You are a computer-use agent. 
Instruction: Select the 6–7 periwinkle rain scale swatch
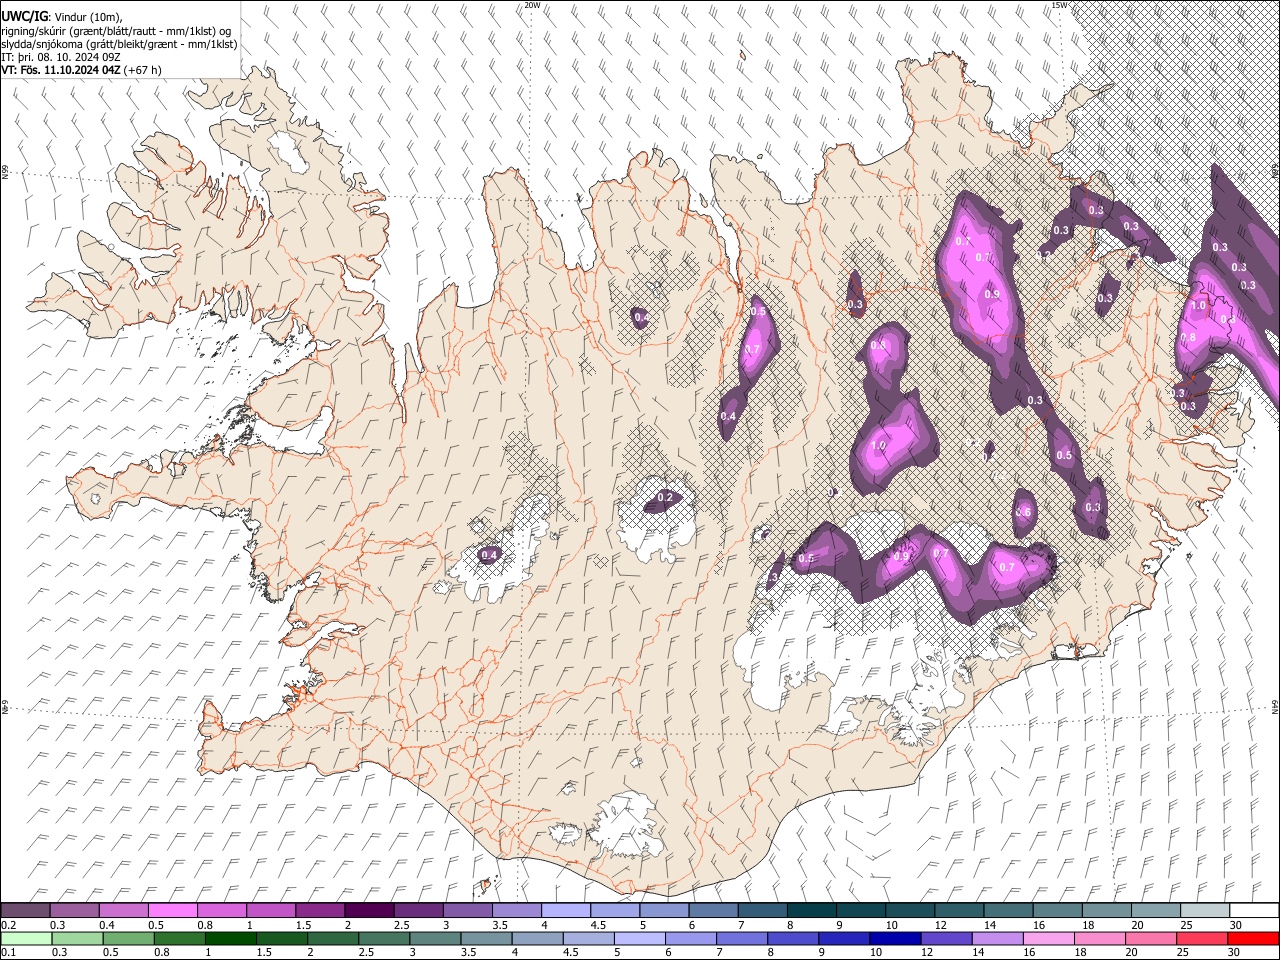click(691, 938)
